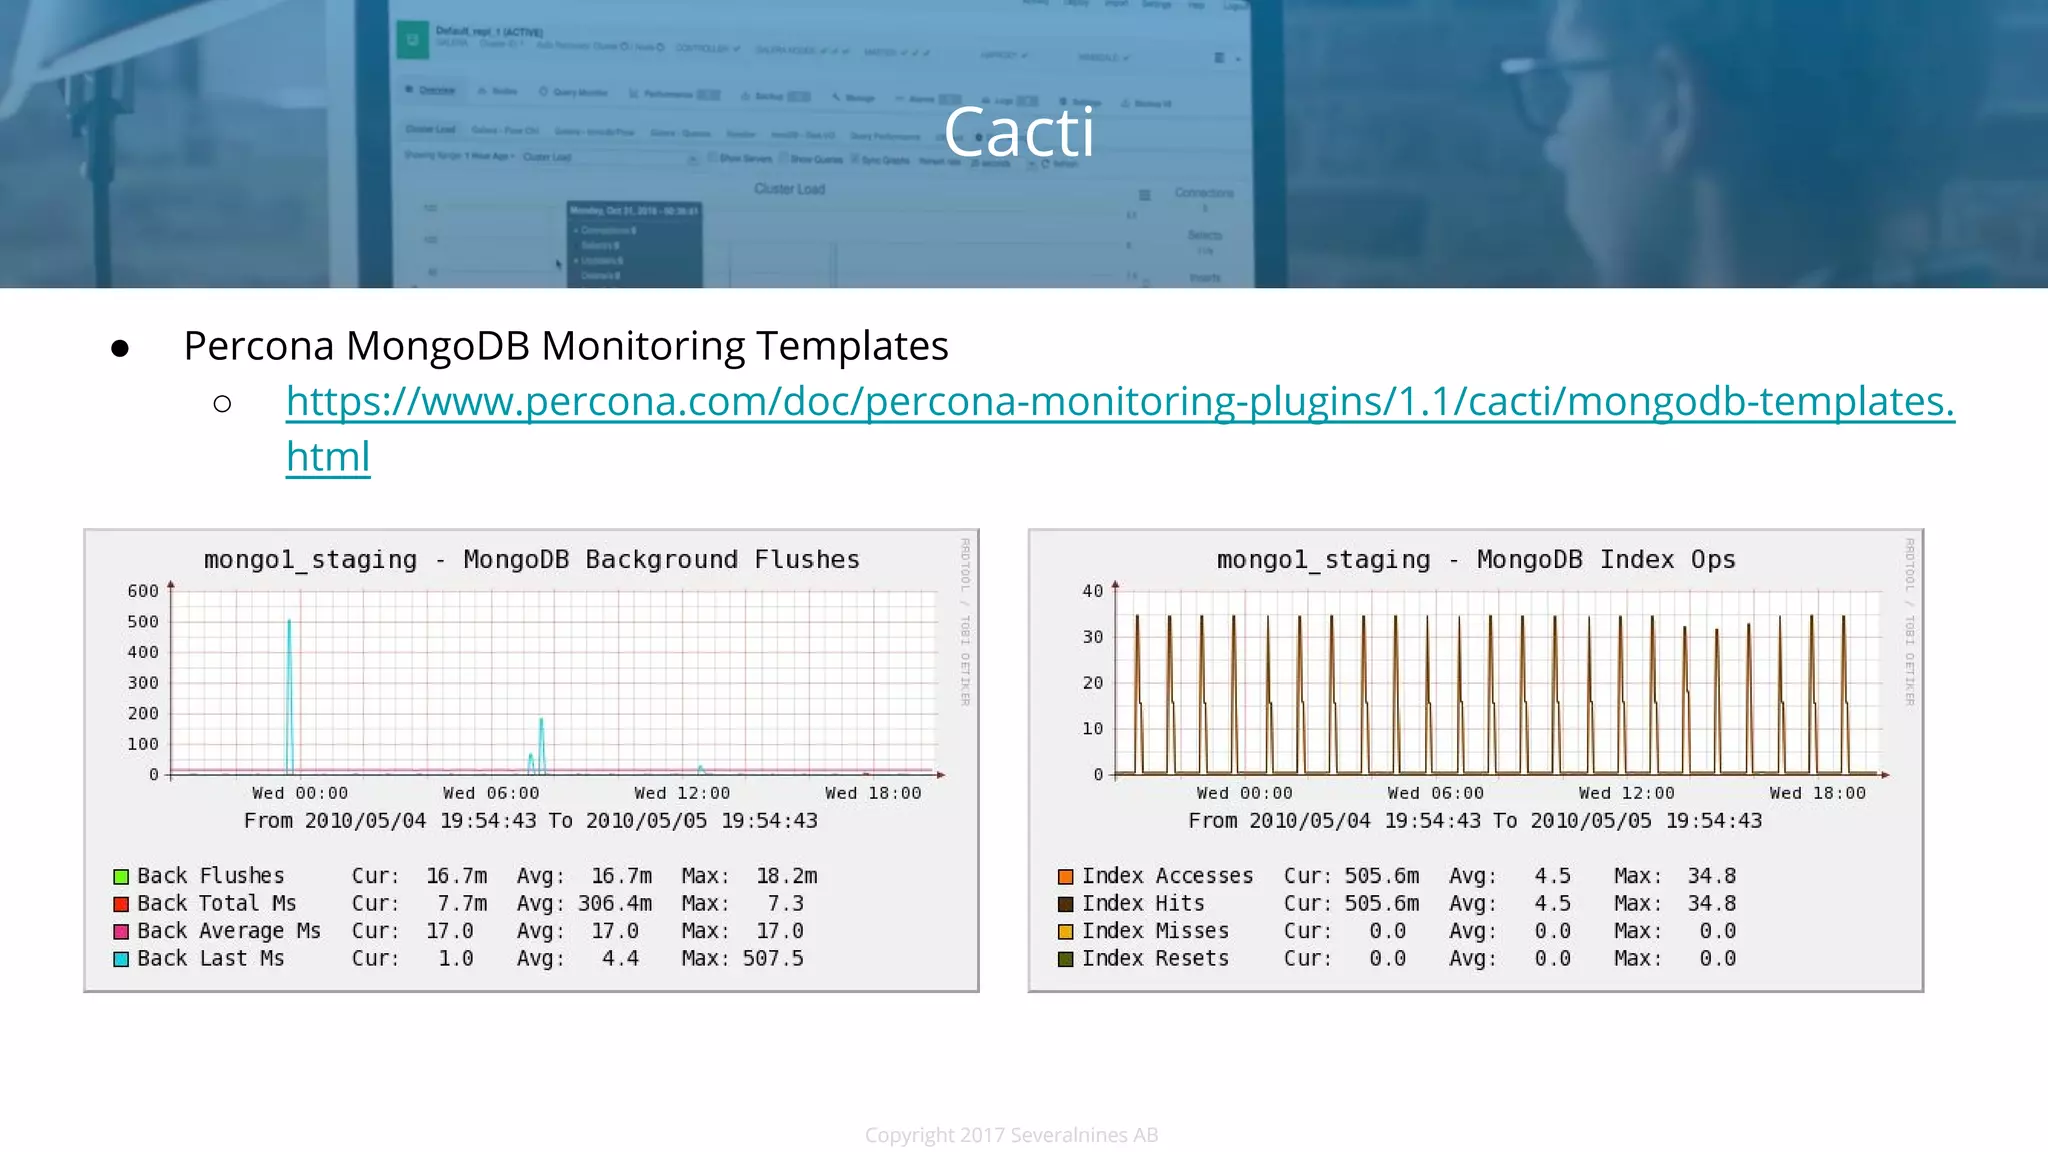Click 'Index Resets' legend label
Viewport: 2048px width, 1152px height.
(1155, 959)
